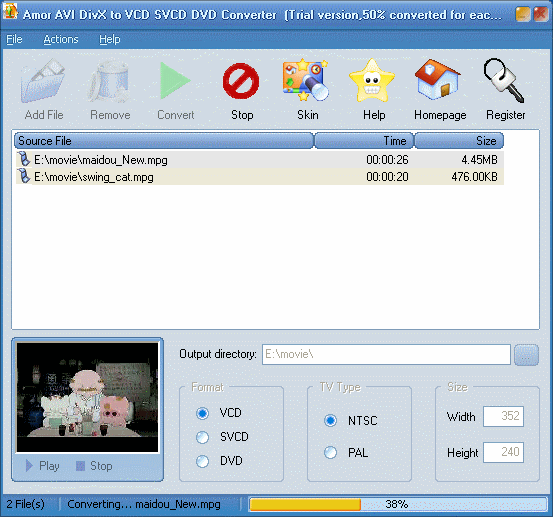Viewport: 553px width, 517px height.
Task: Minimize the converter window
Action: pyautogui.click(x=523, y=14)
